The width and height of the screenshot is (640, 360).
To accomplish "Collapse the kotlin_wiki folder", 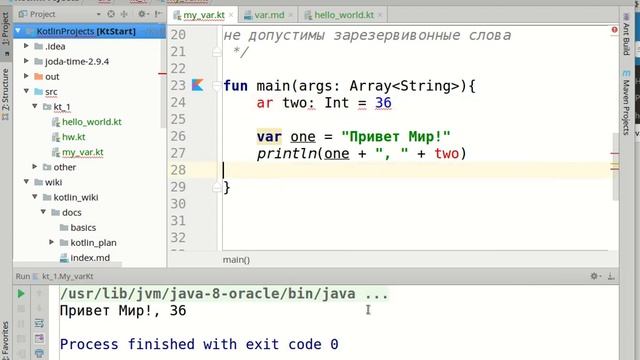I will (x=35, y=197).
